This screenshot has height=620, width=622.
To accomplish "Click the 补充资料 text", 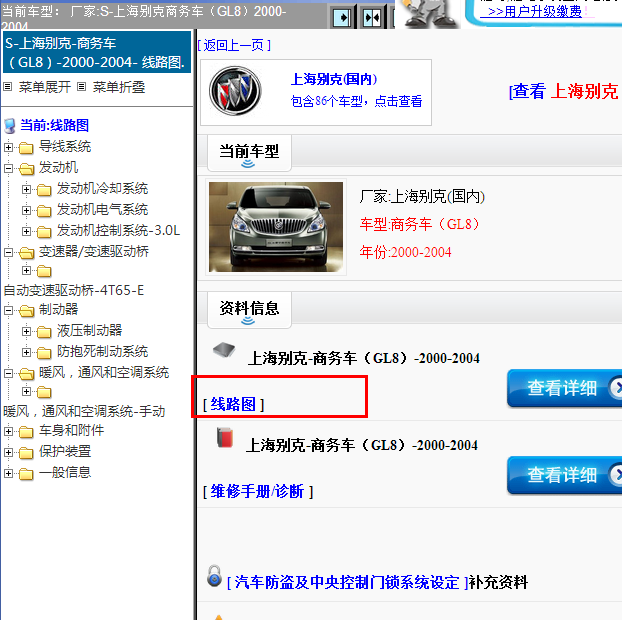I will click(x=498, y=583).
